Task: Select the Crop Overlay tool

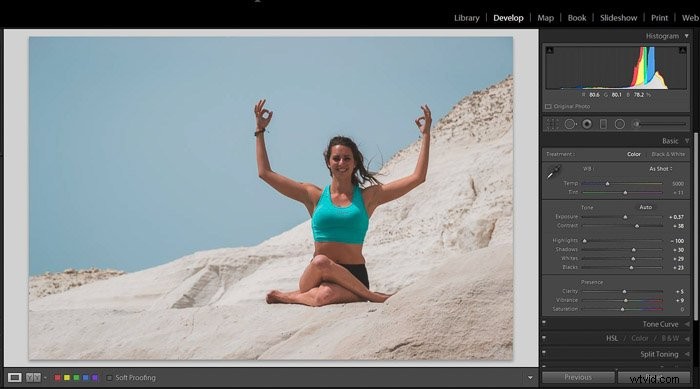Action: coord(553,124)
